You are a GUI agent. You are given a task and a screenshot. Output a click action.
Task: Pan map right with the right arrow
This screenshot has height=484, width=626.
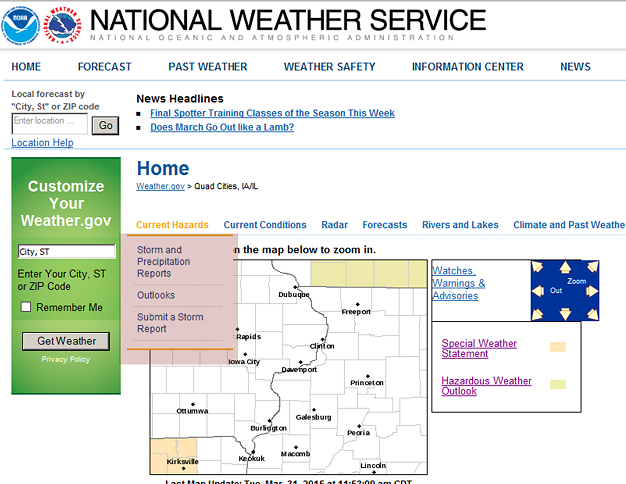click(592, 291)
